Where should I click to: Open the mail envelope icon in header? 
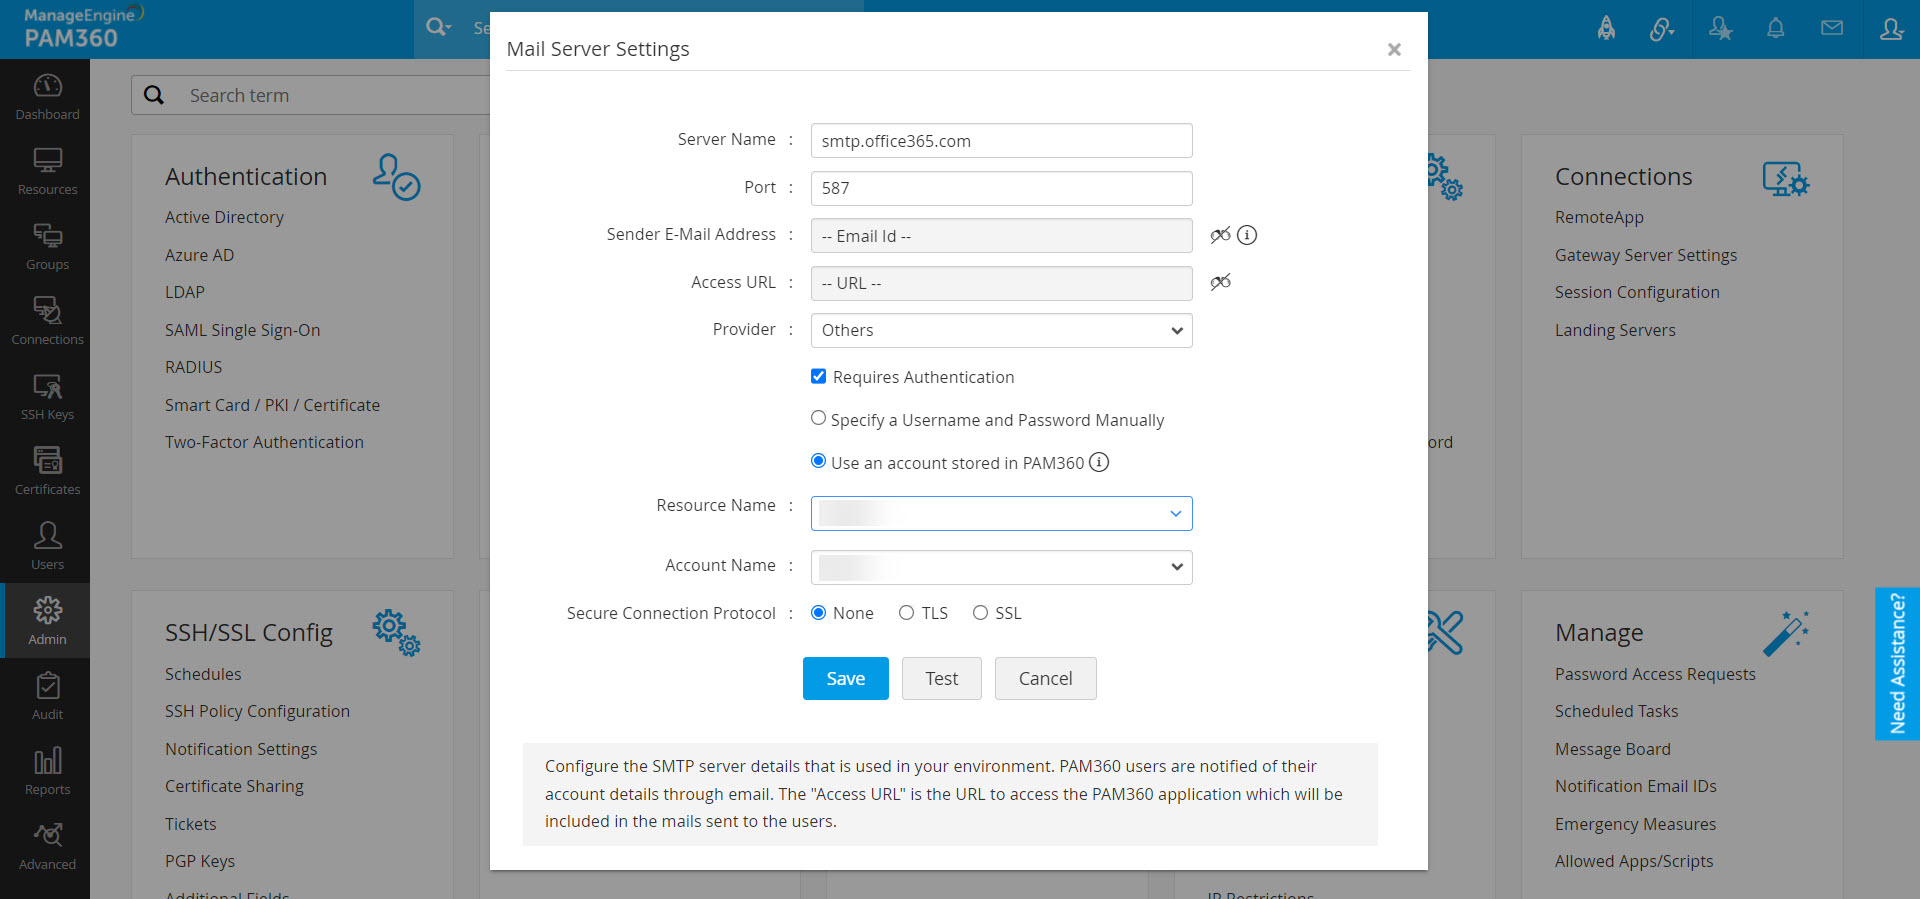pyautogui.click(x=1831, y=28)
